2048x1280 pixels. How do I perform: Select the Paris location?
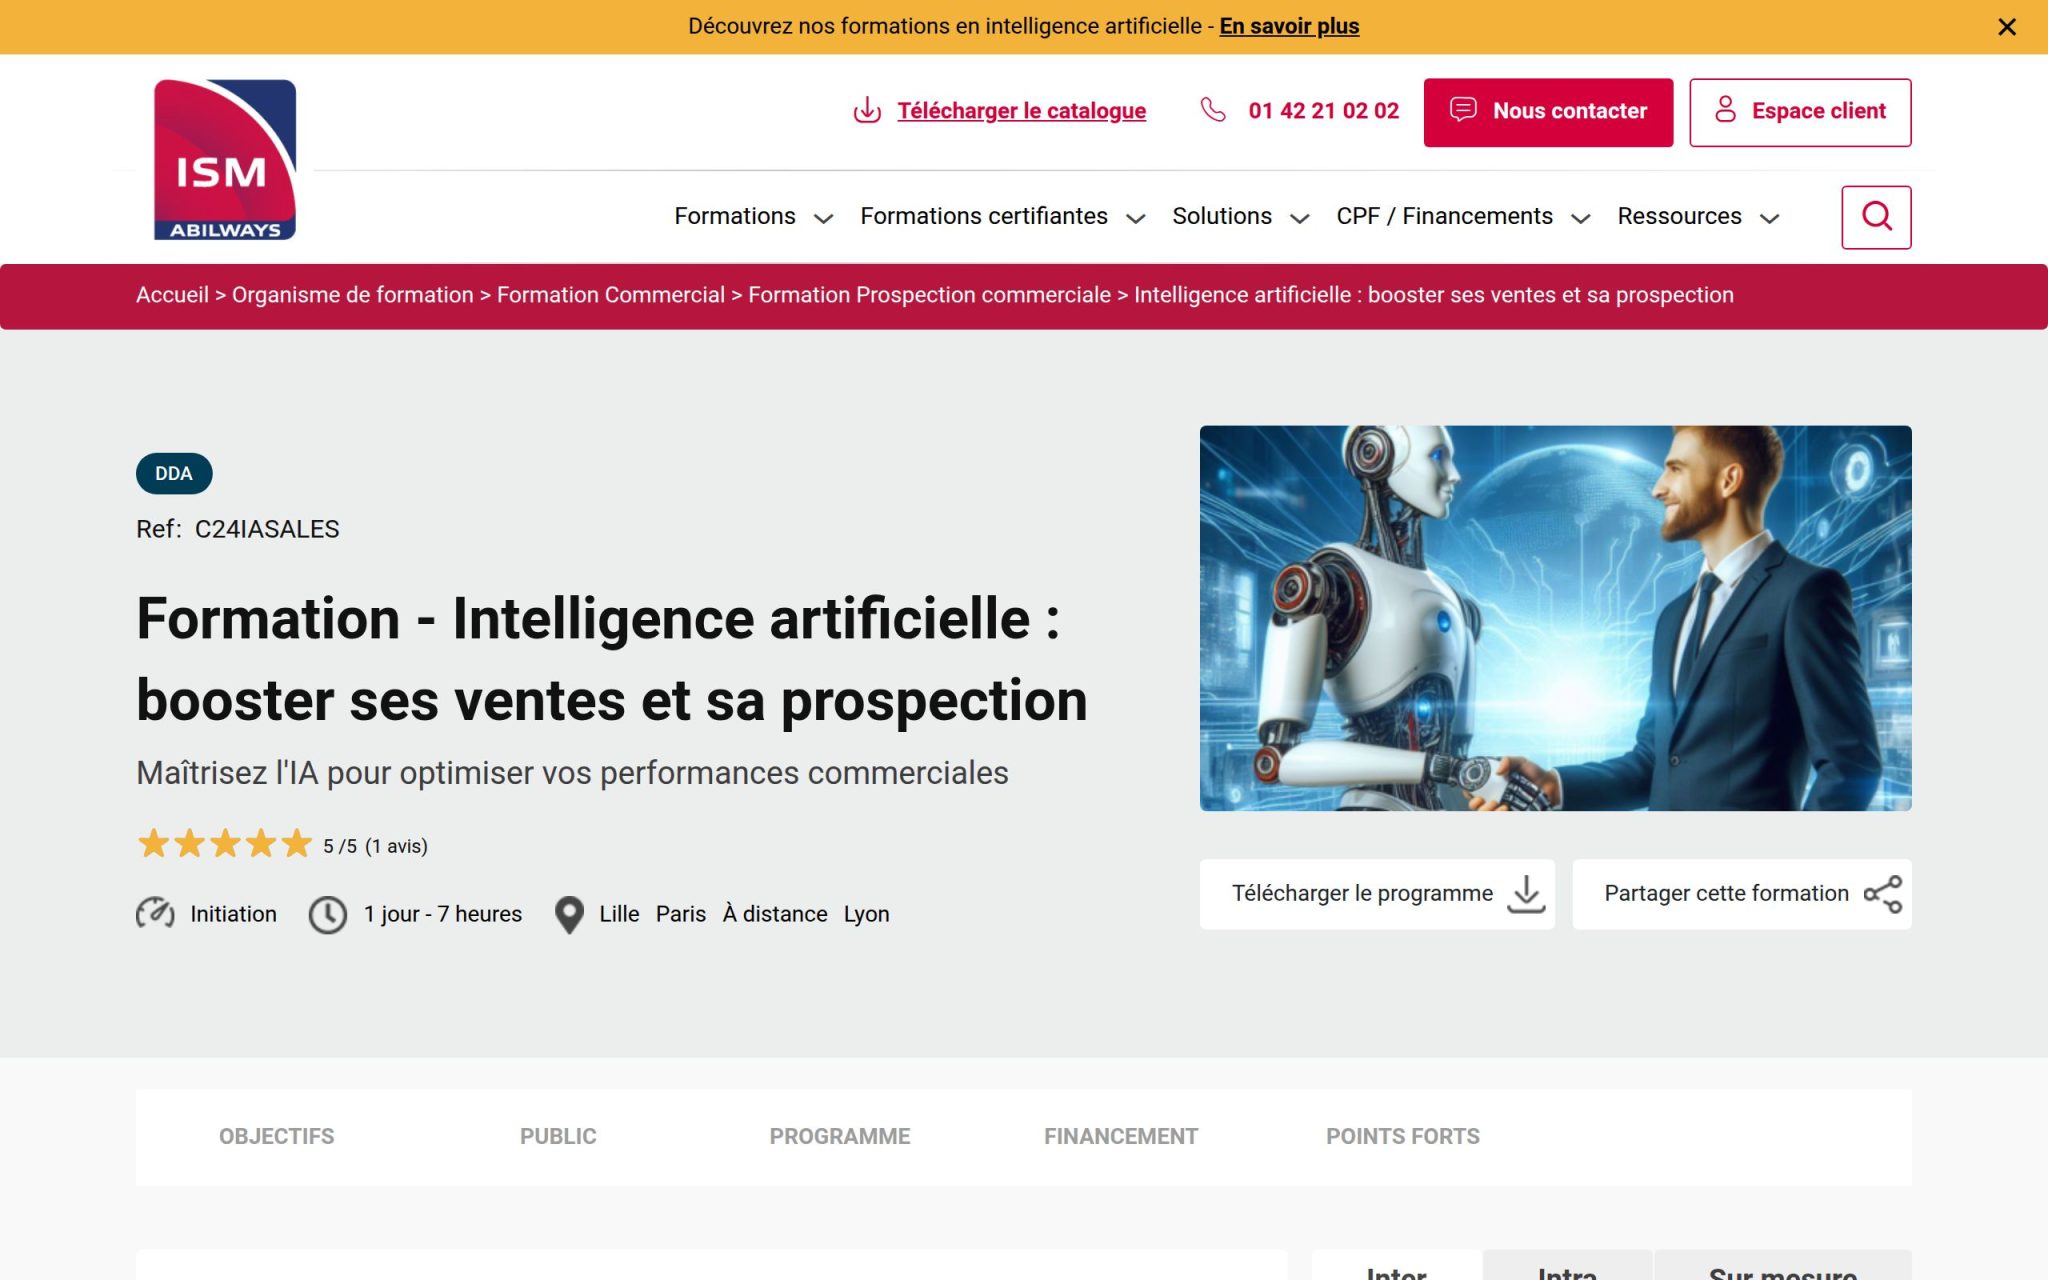click(681, 914)
